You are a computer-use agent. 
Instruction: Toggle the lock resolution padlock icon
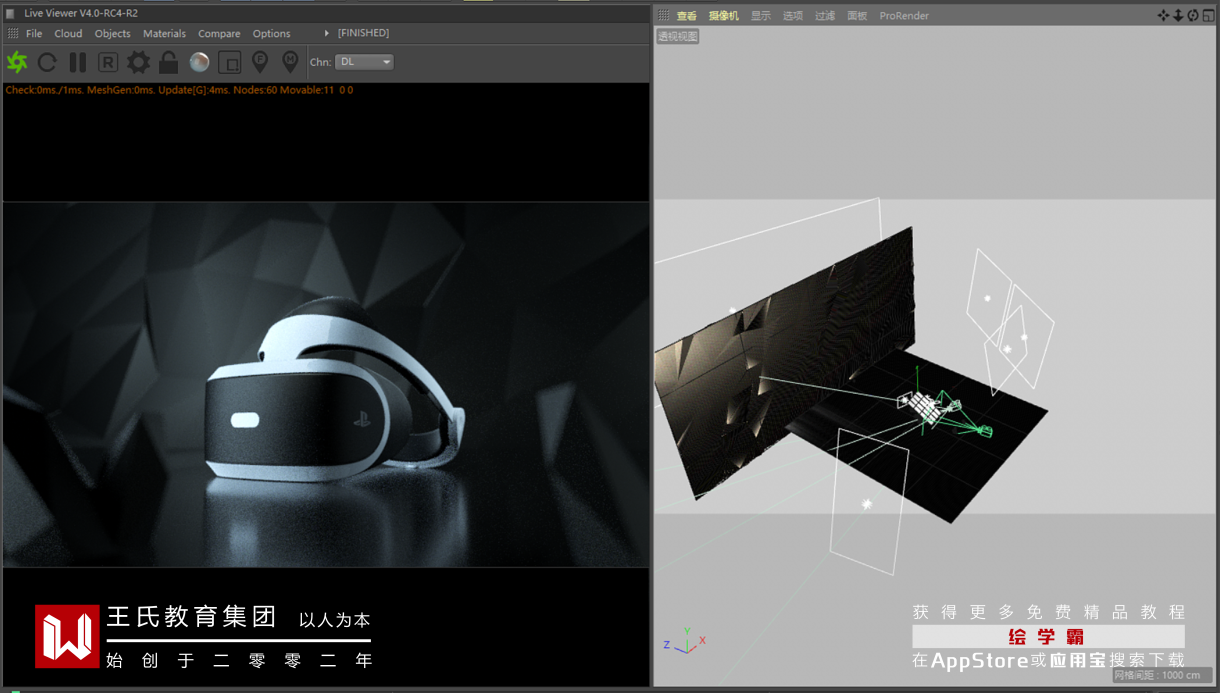tap(168, 62)
